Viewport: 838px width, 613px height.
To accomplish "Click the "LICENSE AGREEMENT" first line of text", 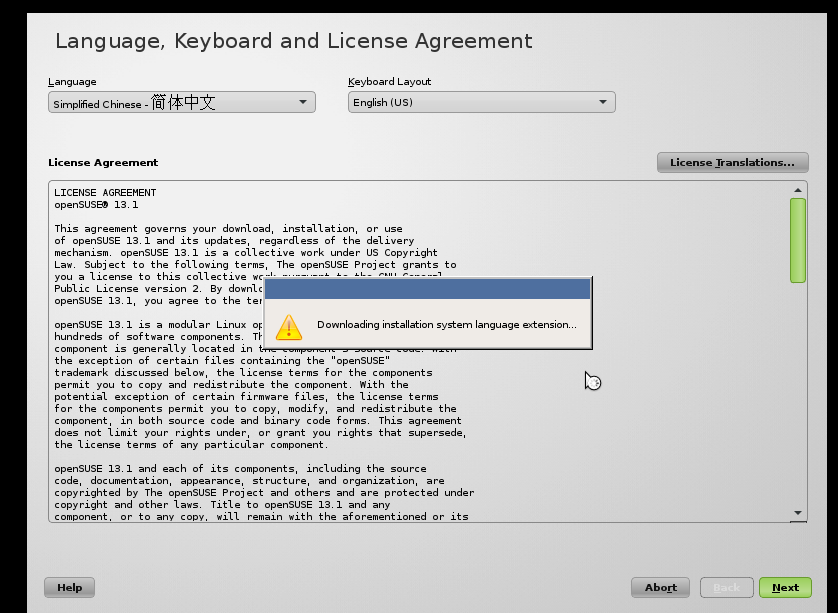I will (105, 192).
